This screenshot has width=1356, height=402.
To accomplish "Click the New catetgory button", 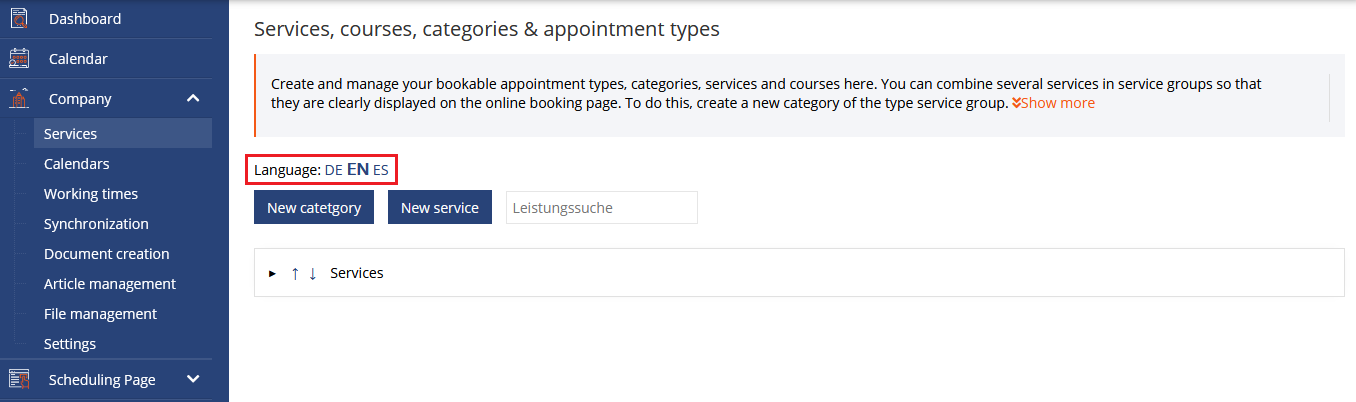I will pyautogui.click(x=314, y=207).
